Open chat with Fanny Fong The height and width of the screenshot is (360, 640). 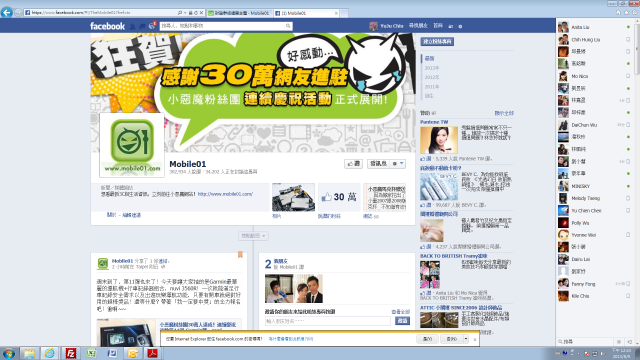click(x=594, y=284)
